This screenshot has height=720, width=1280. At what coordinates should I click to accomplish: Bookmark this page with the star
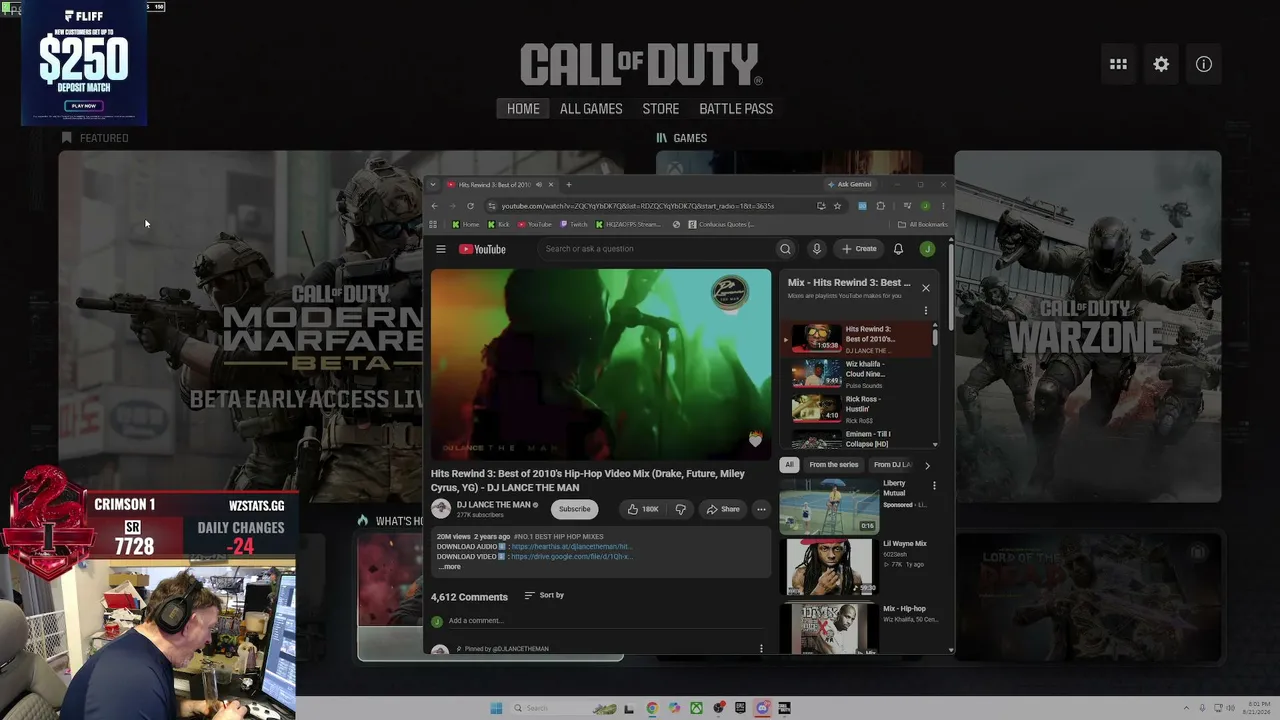tap(837, 206)
